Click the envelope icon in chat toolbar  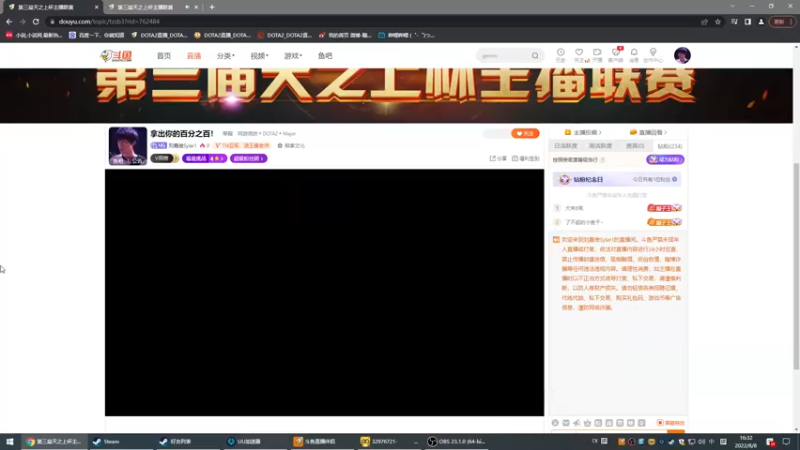pos(566,423)
